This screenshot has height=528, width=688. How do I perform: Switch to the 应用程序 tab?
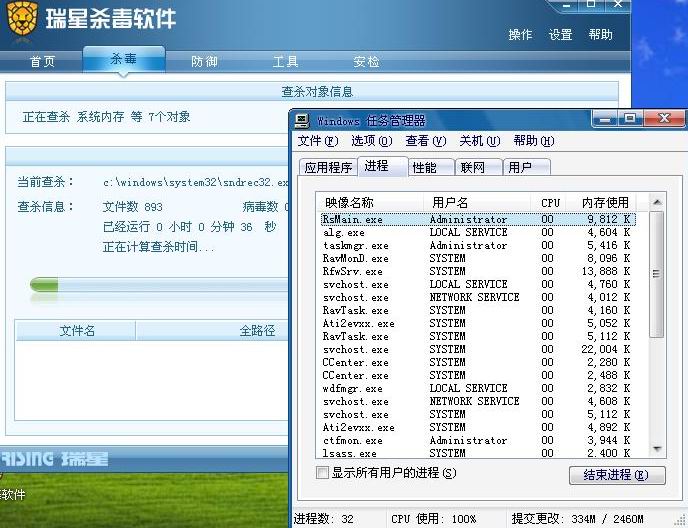pos(328,168)
